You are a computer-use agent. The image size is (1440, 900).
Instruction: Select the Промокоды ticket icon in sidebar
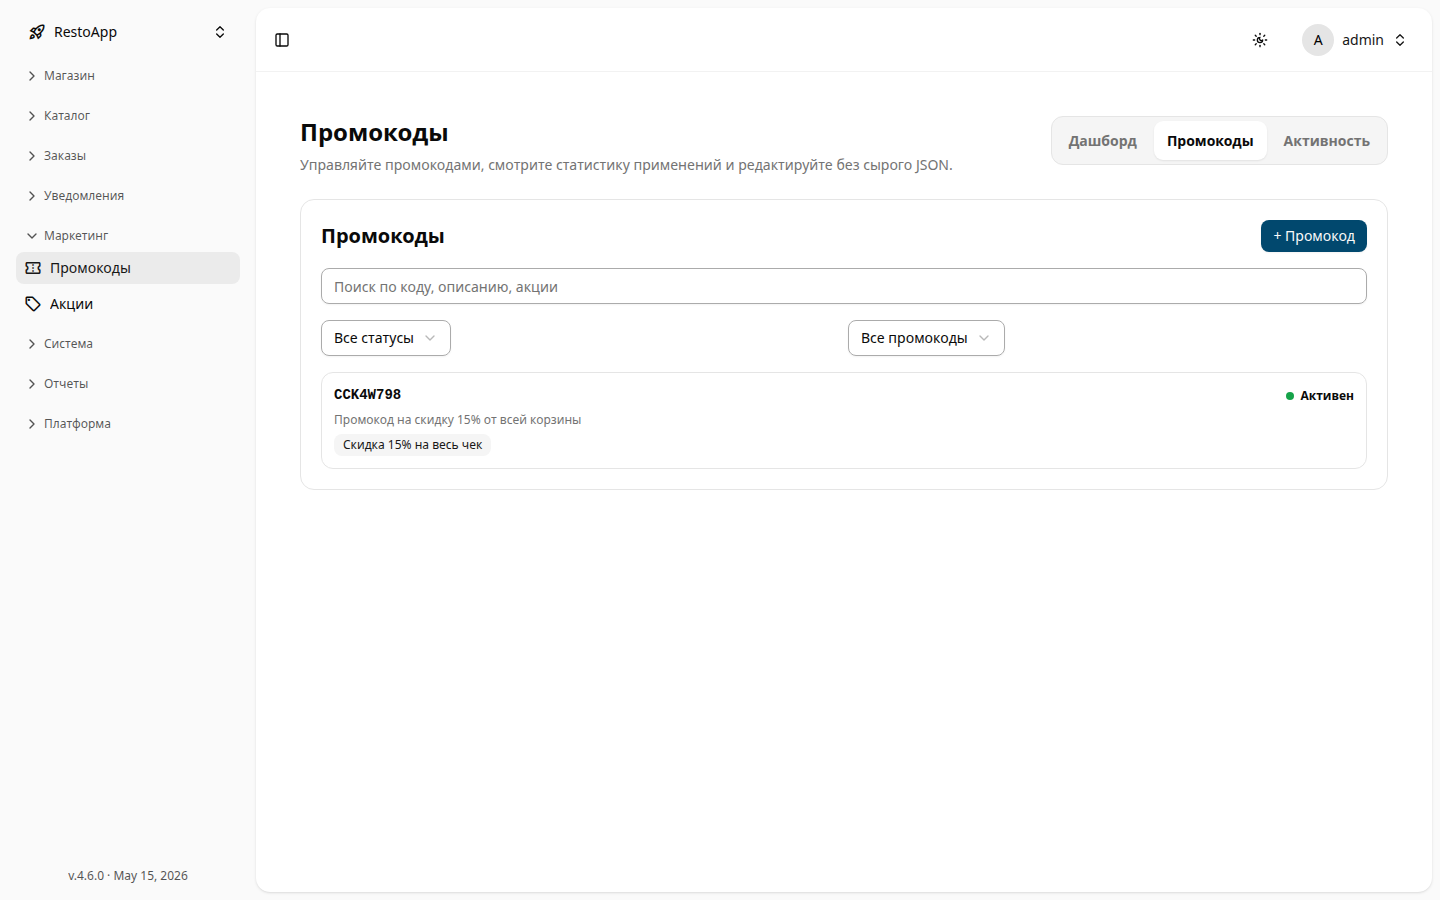tap(33, 268)
